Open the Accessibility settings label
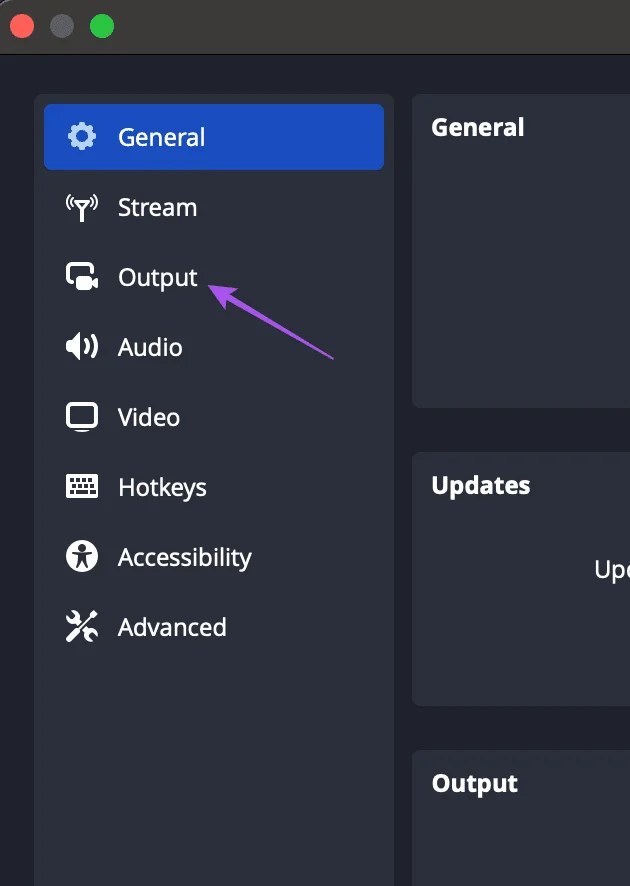Viewport: 630px width, 886px height. (185, 558)
